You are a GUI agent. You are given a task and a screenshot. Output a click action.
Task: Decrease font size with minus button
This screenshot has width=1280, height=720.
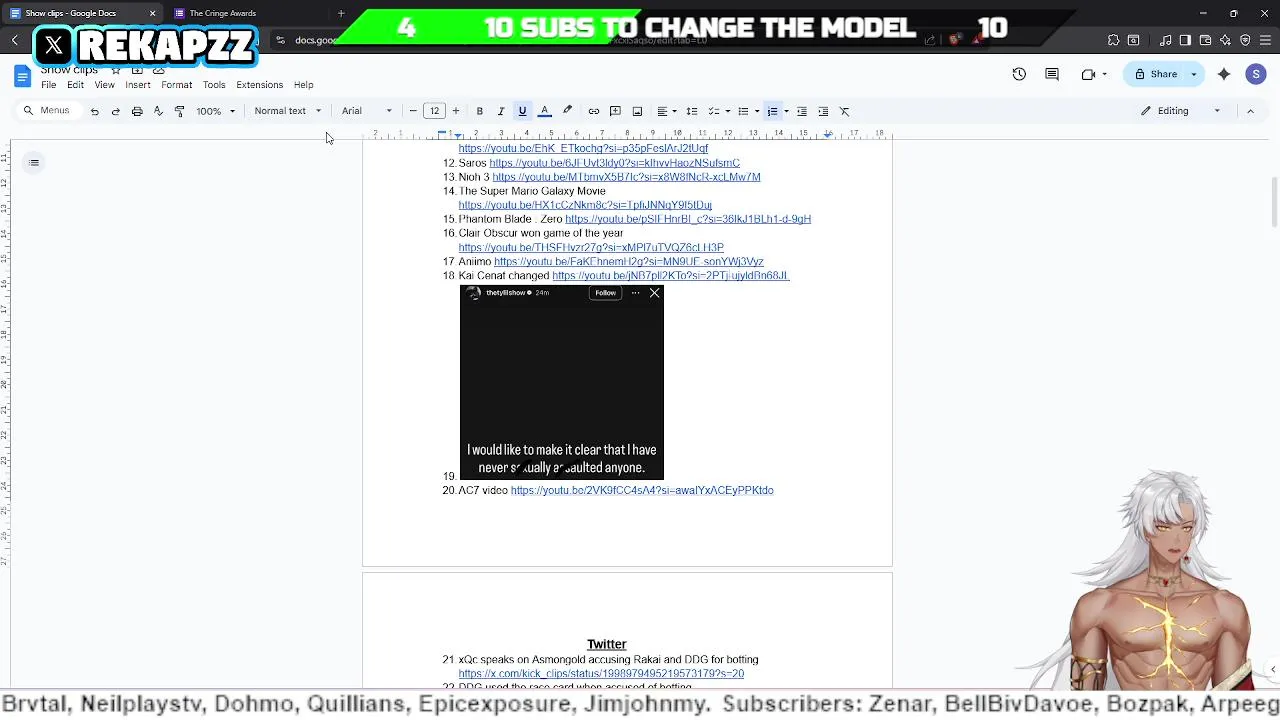tap(413, 111)
